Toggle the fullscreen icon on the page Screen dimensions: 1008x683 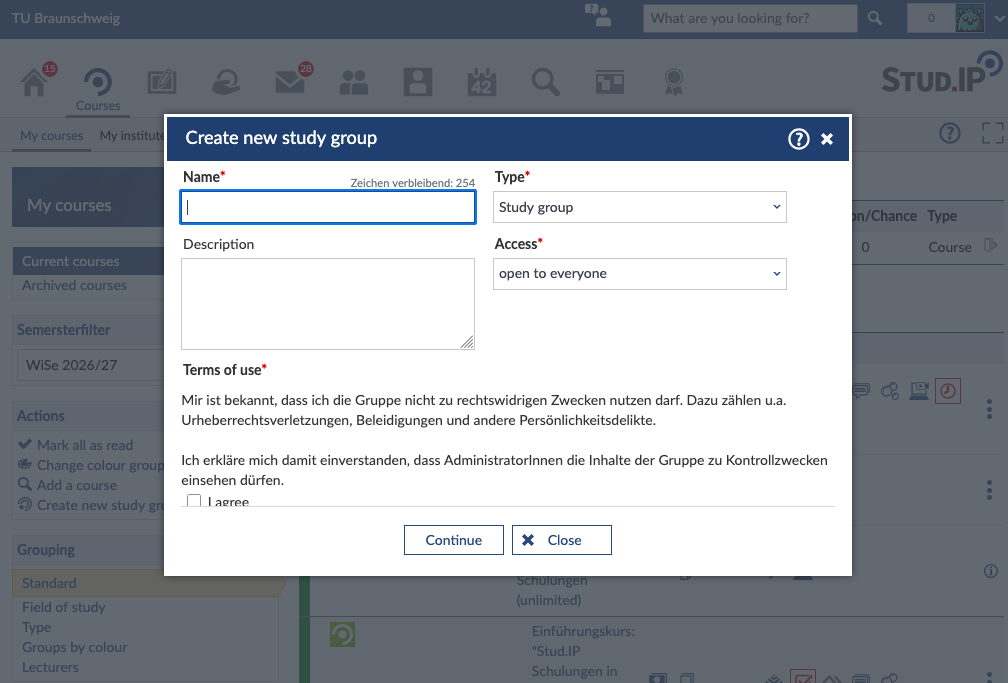[993, 133]
